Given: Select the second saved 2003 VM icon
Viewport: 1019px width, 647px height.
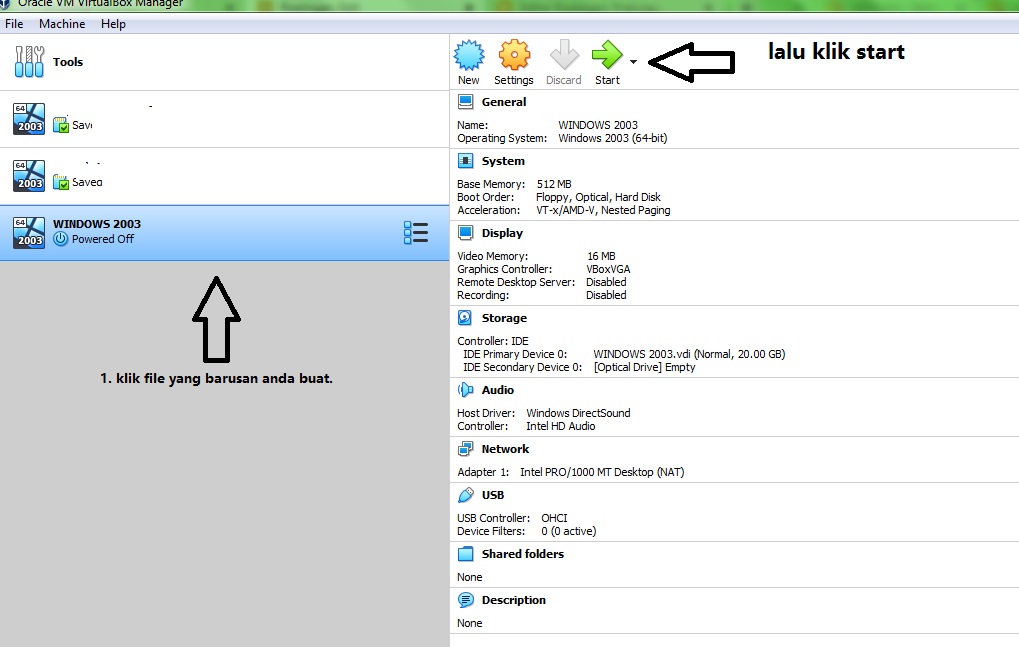Looking at the screenshot, I should (x=29, y=176).
